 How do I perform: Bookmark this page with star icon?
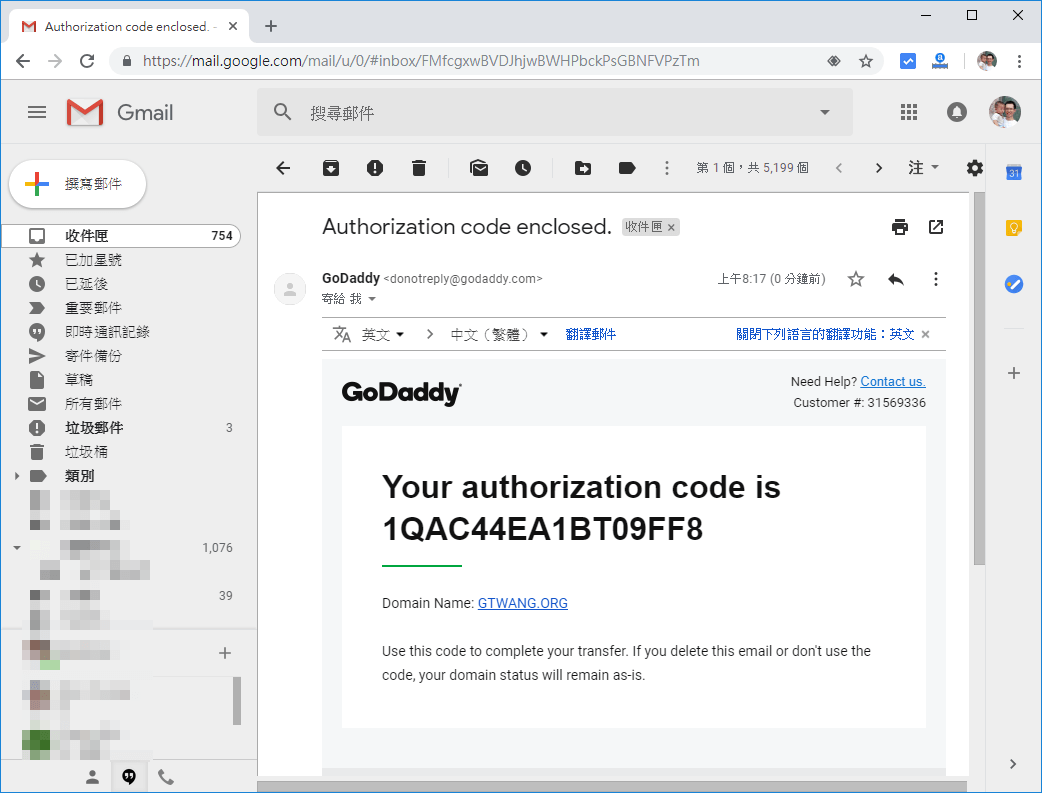pyautogui.click(x=866, y=61)
